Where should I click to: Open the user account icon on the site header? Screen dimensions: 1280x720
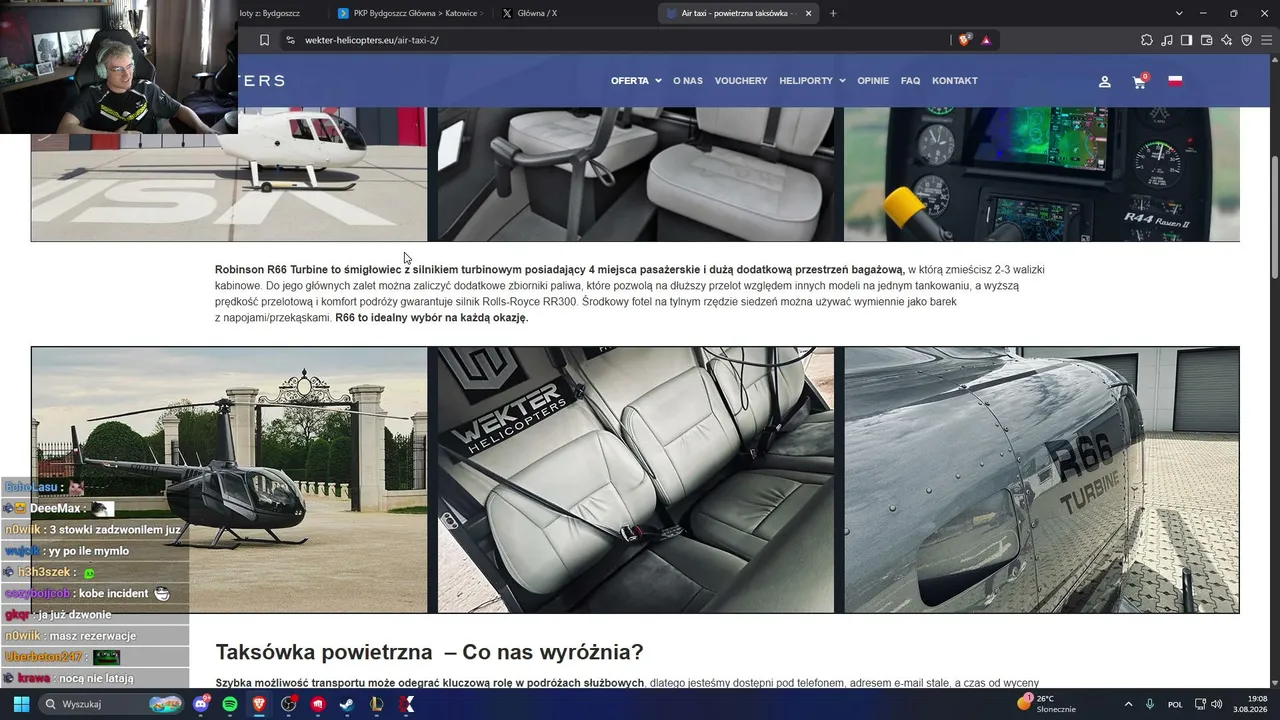pos(1105,81)
